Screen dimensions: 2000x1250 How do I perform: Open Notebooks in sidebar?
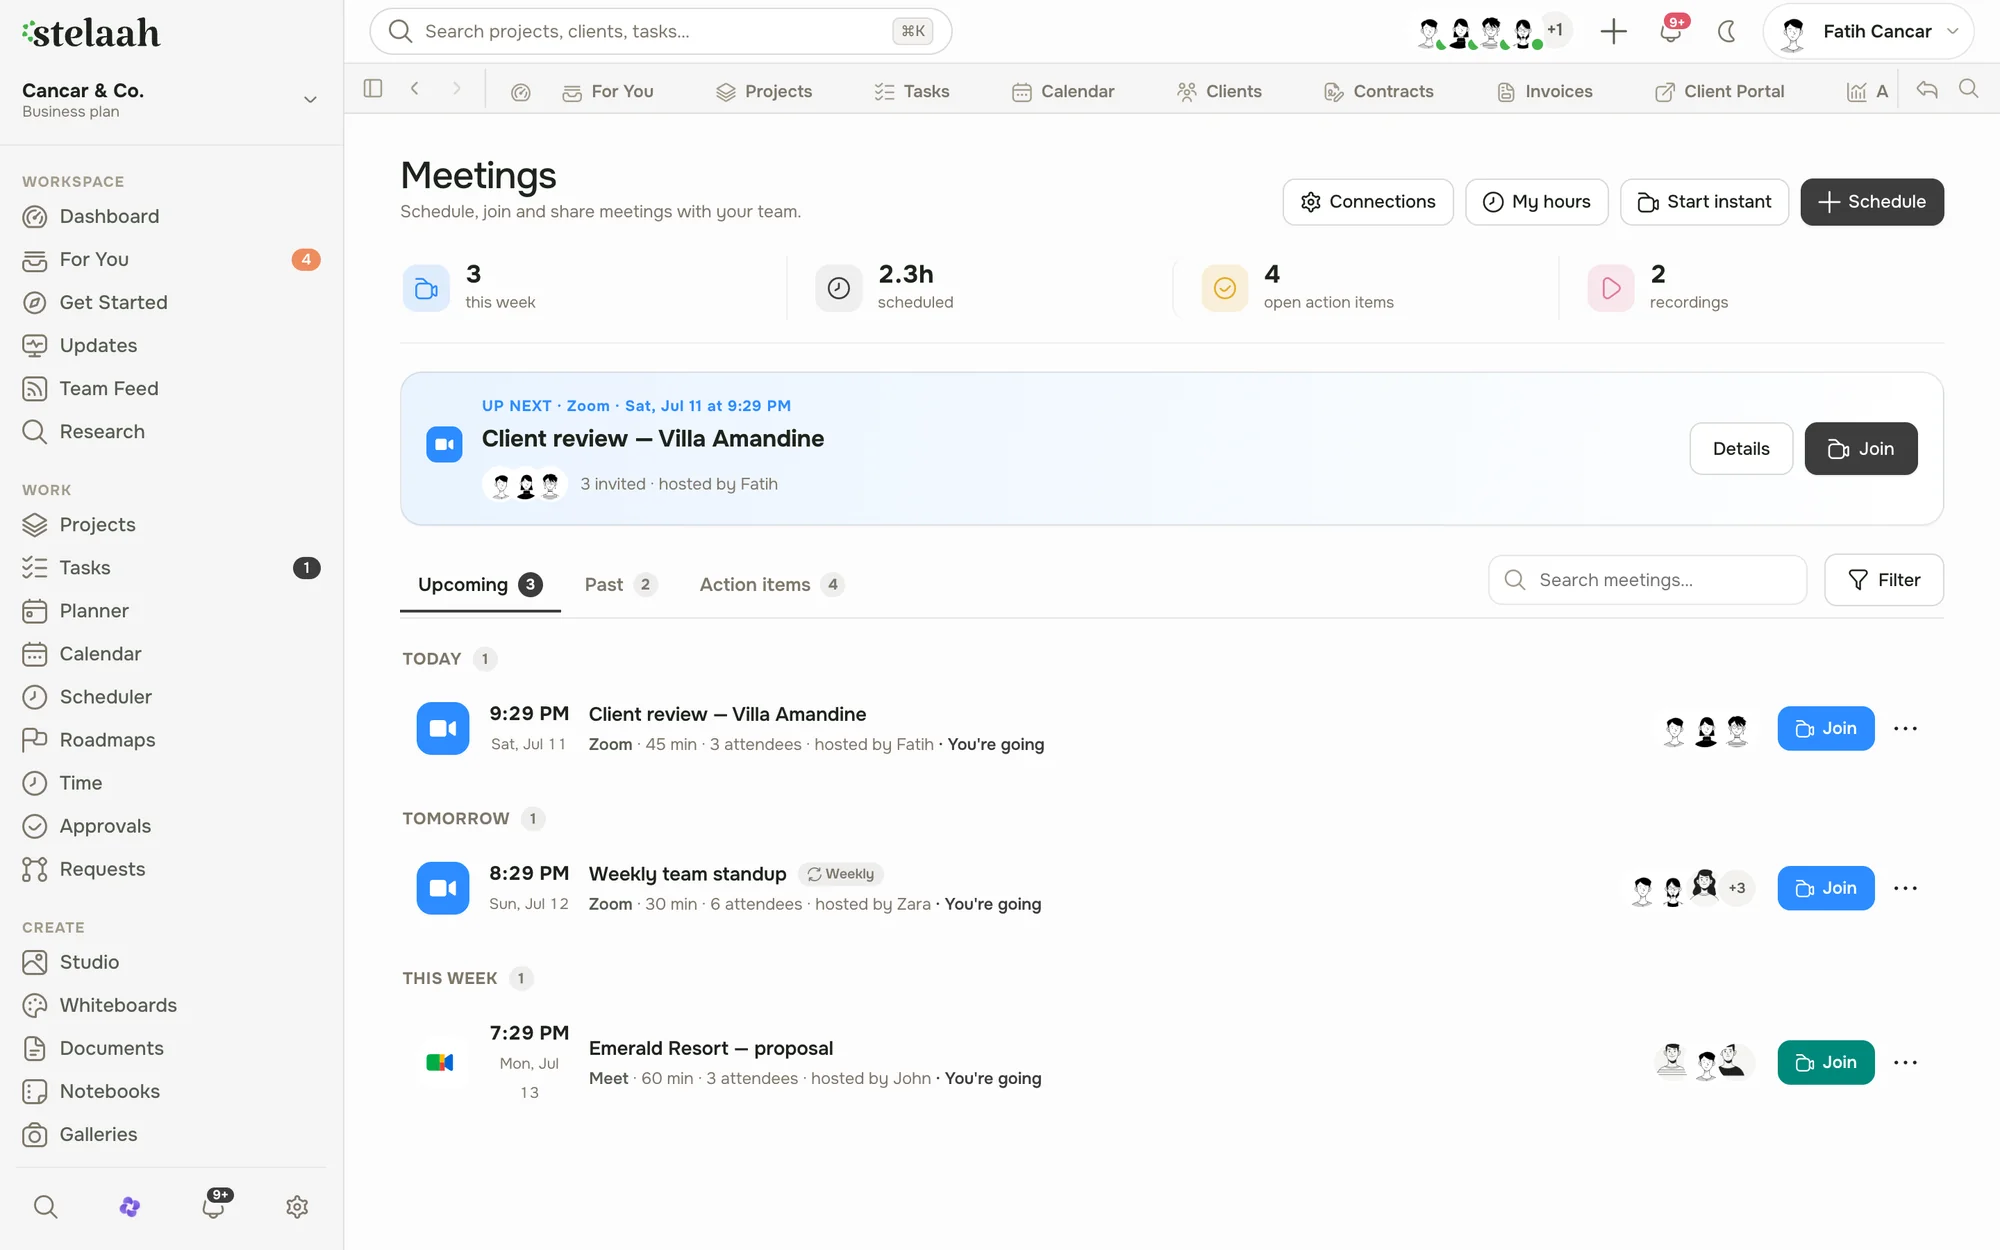(x=170, y=1090)
